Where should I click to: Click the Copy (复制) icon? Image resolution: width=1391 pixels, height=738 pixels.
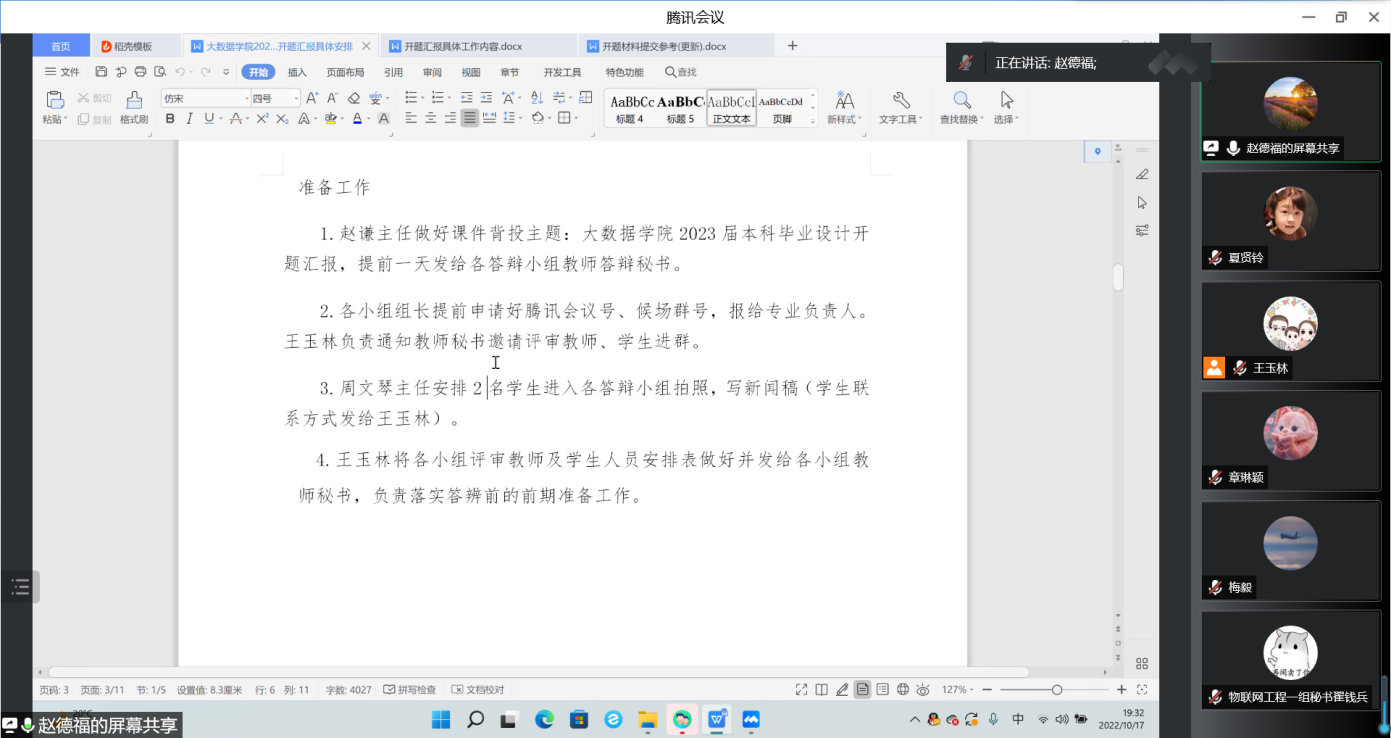[x=95, y=119]
